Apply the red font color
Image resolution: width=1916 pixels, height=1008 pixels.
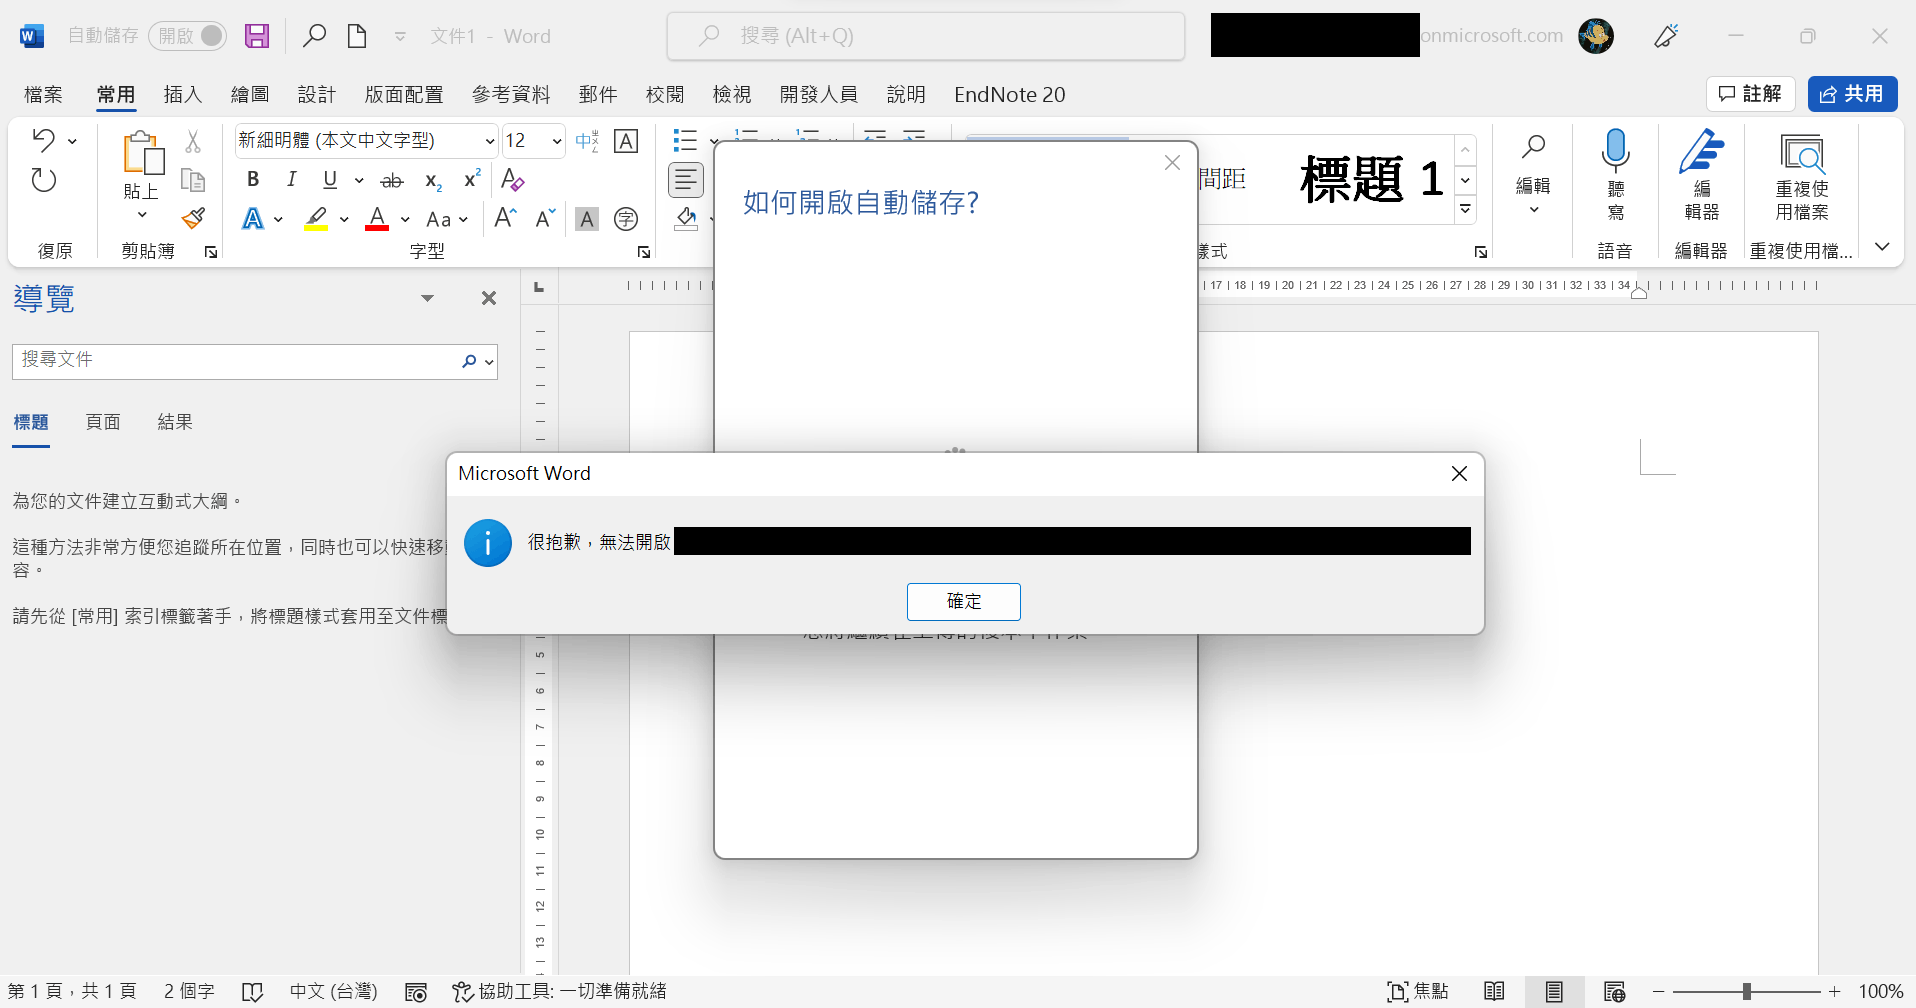click(x=377, y=219)
